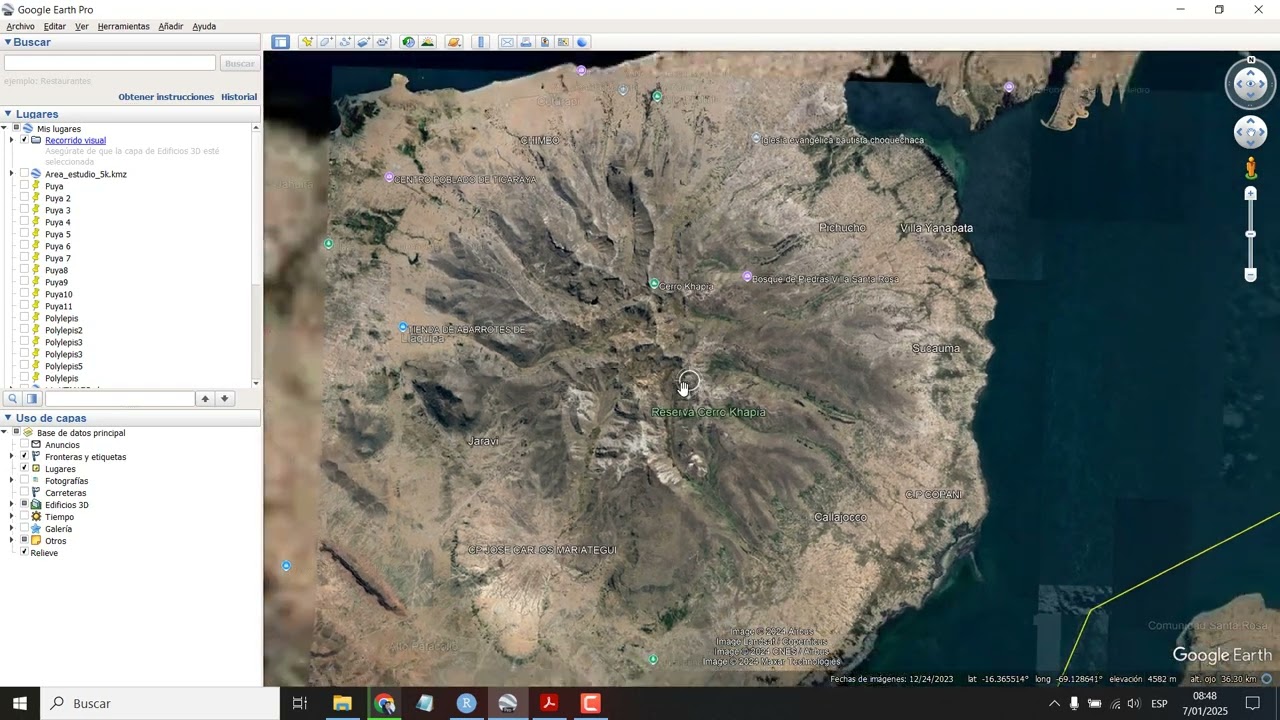The image size is (1280, 720).
Task: Select the Add Path tool
Action: click(x=345, y=42)
